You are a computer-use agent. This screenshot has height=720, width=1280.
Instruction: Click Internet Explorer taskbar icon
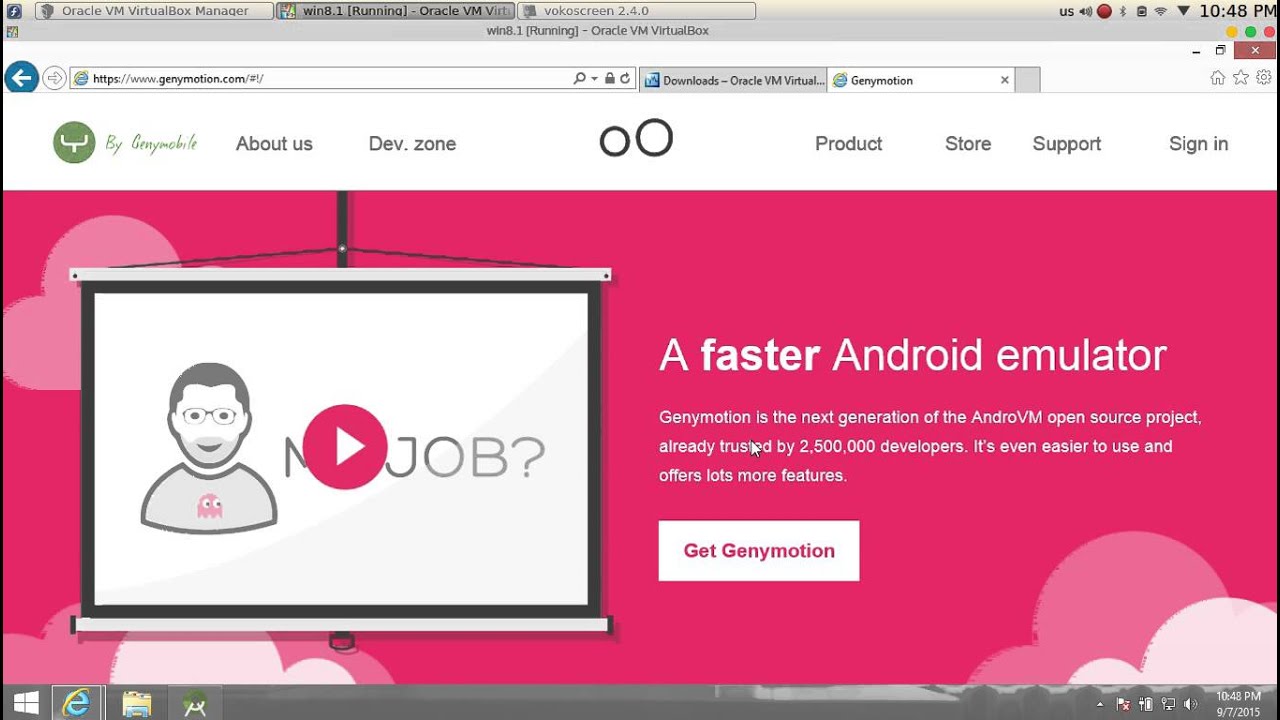(76, 703)
